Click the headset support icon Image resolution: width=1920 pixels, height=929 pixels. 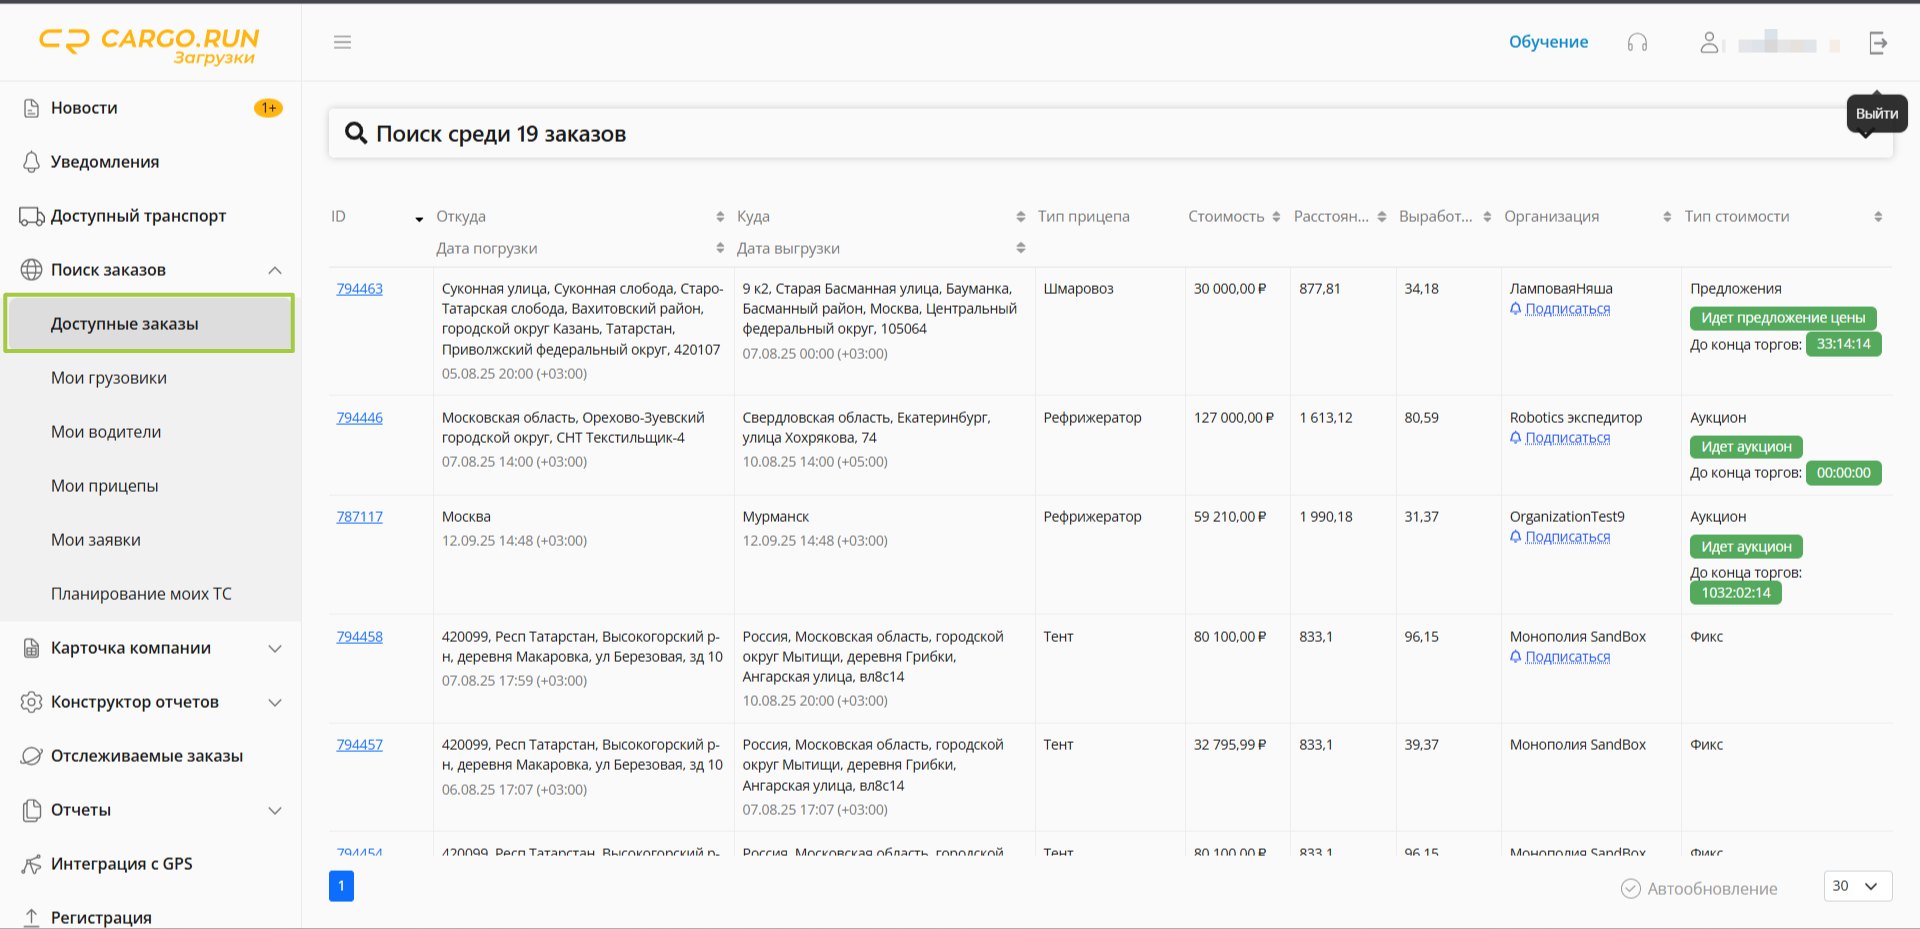tap(1637, 42)
